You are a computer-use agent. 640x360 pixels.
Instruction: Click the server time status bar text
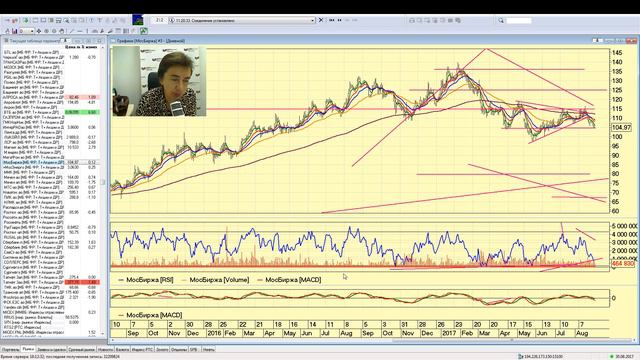[60, 357]
